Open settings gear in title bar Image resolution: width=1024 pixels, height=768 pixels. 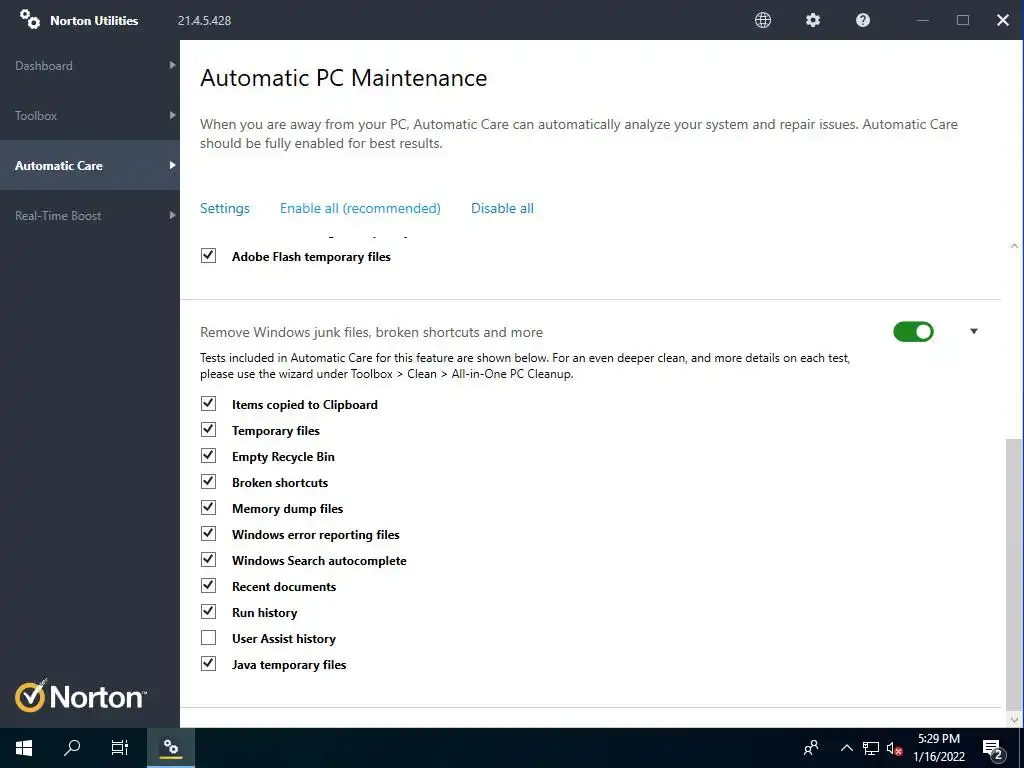812,20
